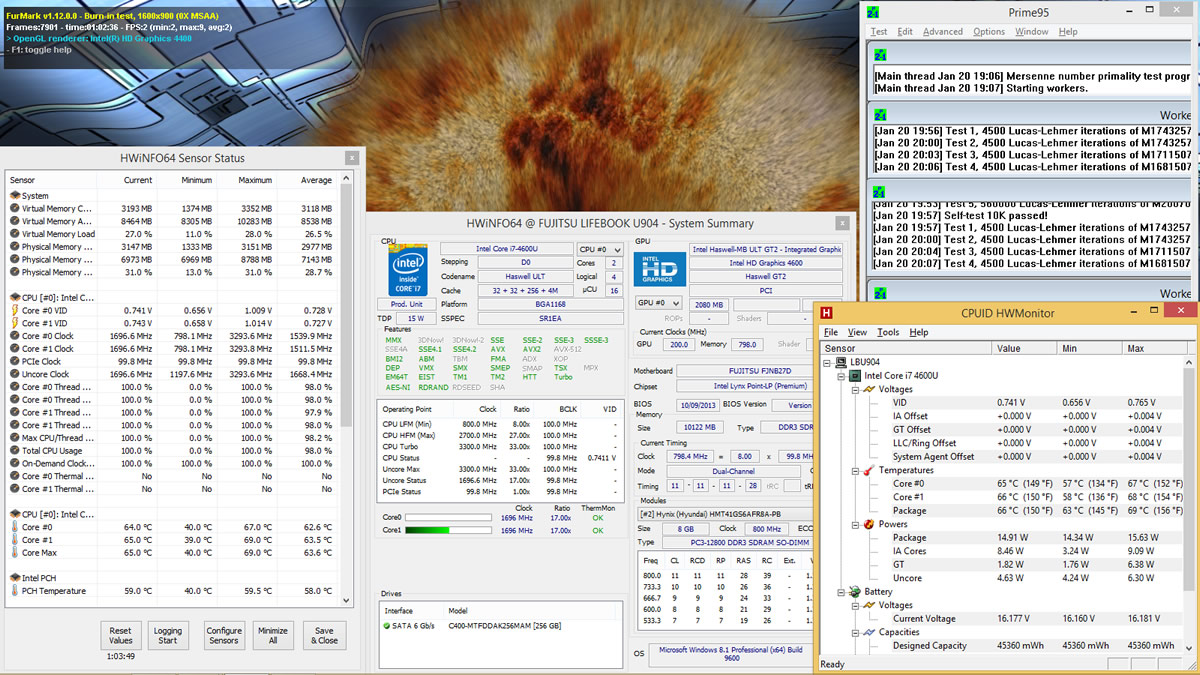Viewport: 1200px width, 675px height.
Task: Collapse the Capacities node under Battery
Action: pyautogui.click(x=856, y=632)
